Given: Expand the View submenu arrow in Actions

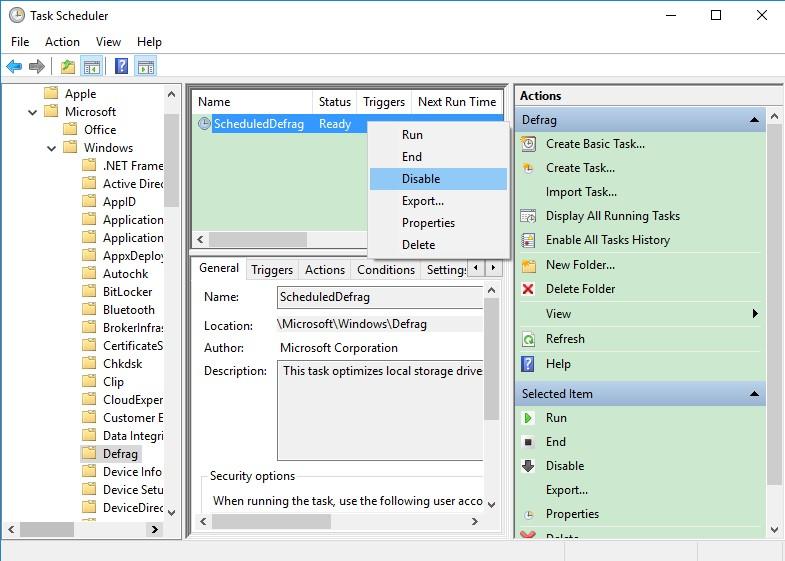Looking at the screenshot, I should (x=755, y=314).
